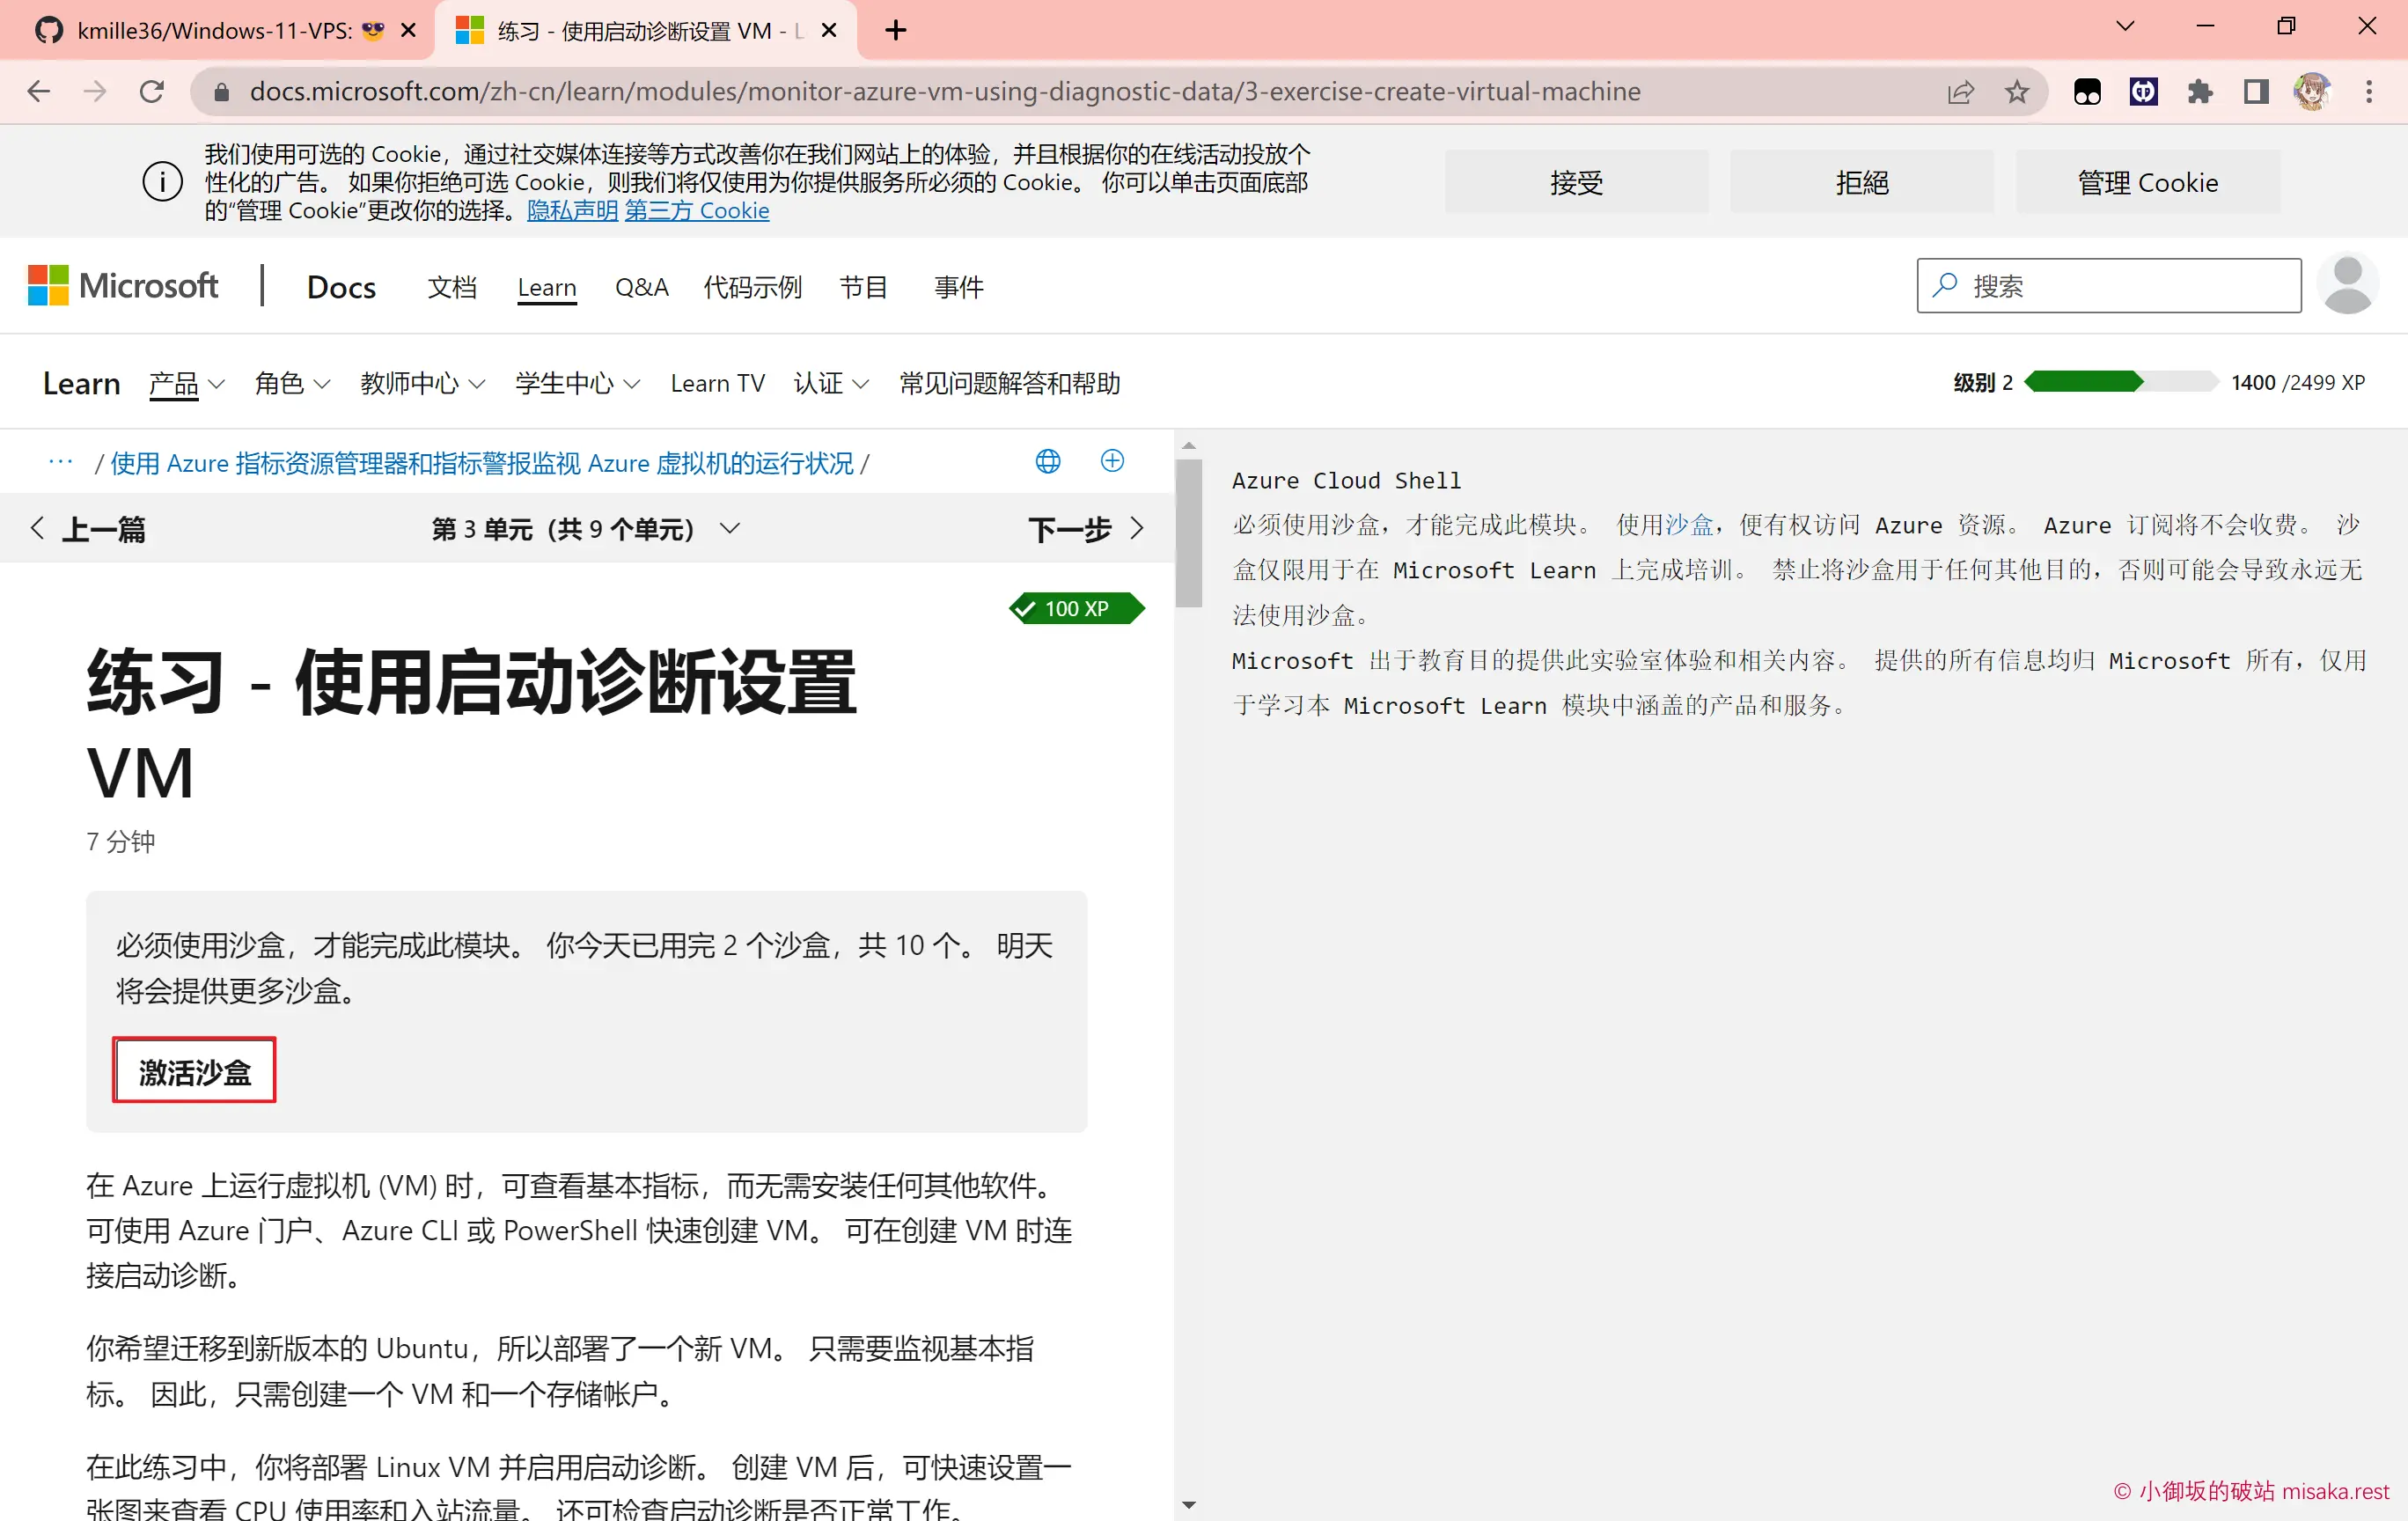This screenshot has width=2408, height=1521.
Task: Click the 100 XP badge
Action: pos(1077,608)
